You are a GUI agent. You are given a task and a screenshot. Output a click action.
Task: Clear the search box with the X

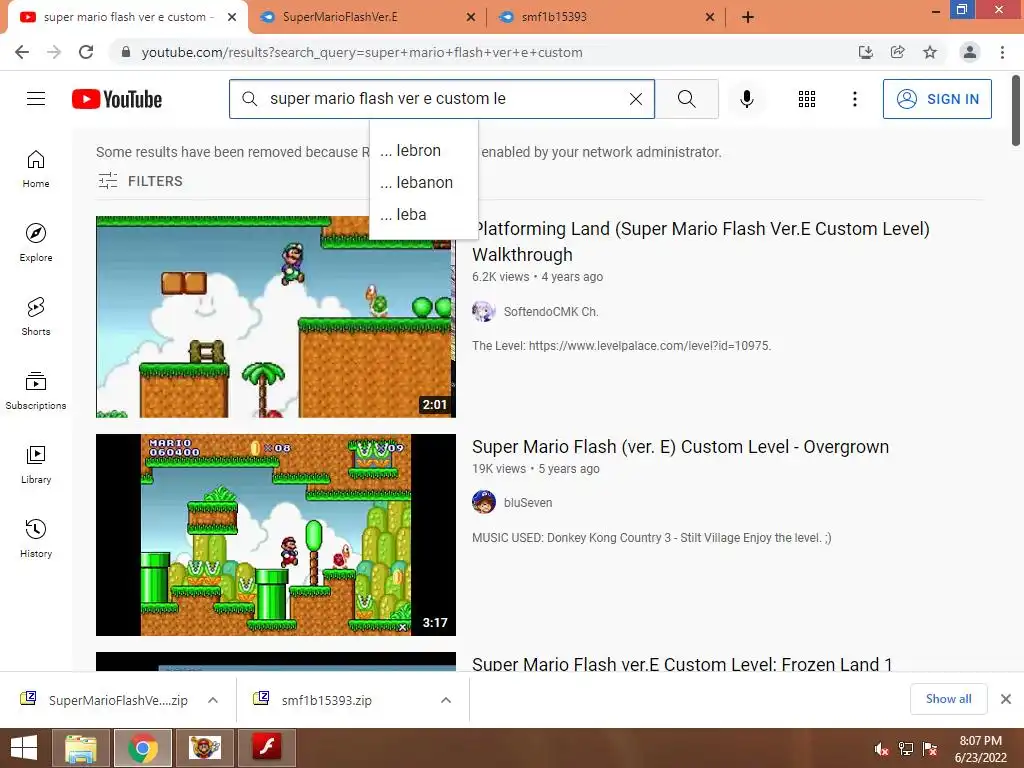(x=635, y=99)
